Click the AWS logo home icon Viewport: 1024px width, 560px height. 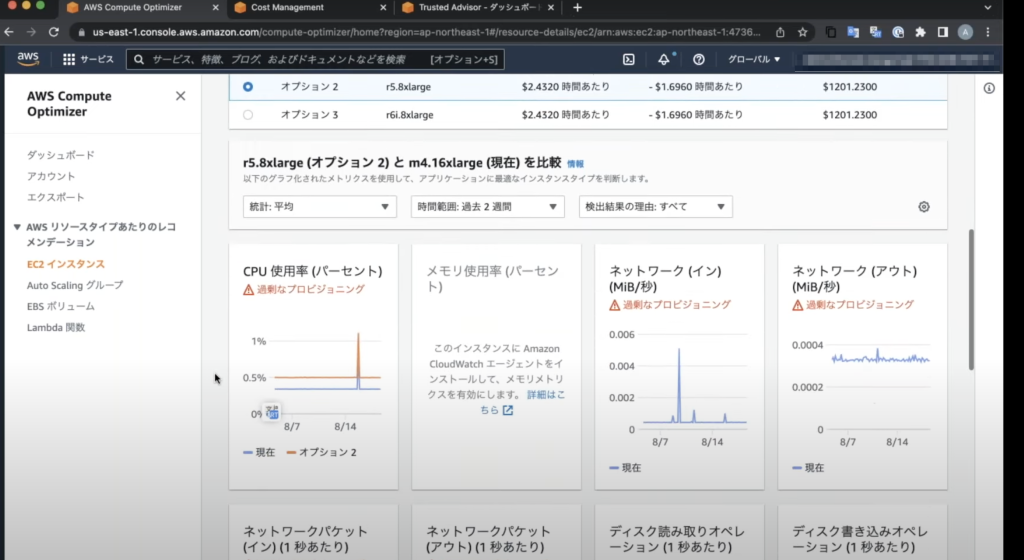[28, 59]
